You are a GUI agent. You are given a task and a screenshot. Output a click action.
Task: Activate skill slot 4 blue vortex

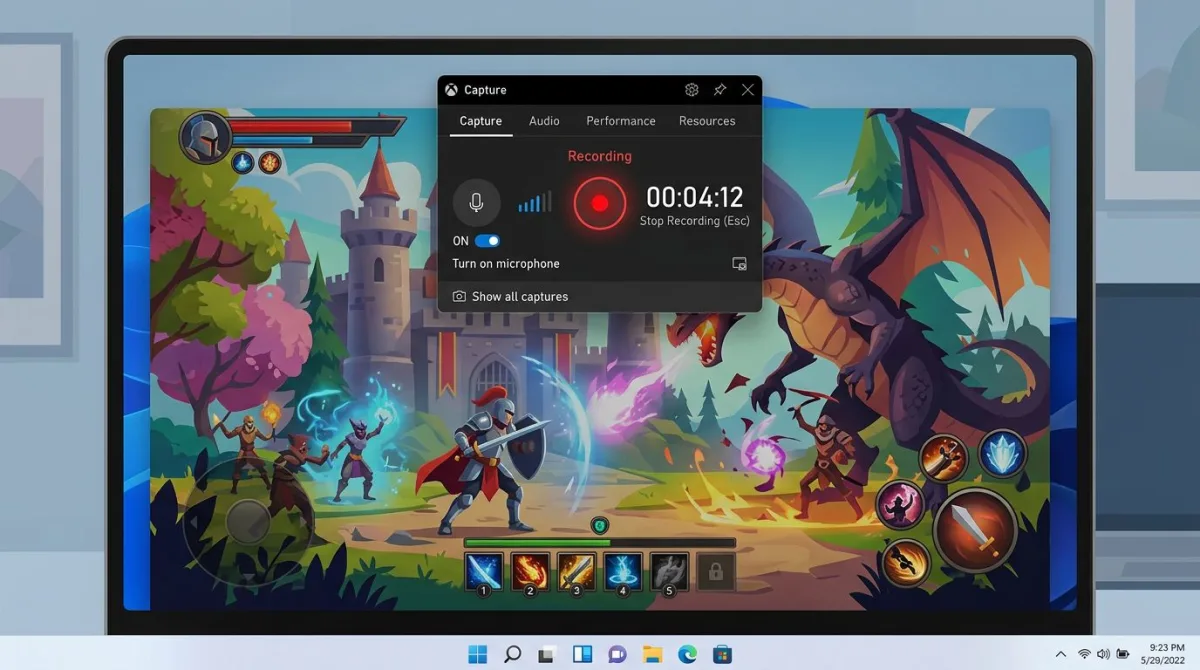point(623,571)
